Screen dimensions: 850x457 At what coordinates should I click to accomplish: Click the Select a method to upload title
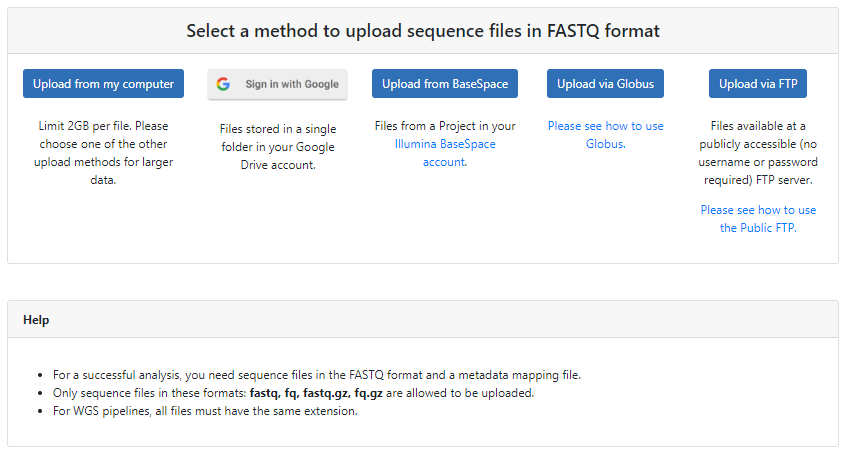pyautogui.click(x=423, y=31)
